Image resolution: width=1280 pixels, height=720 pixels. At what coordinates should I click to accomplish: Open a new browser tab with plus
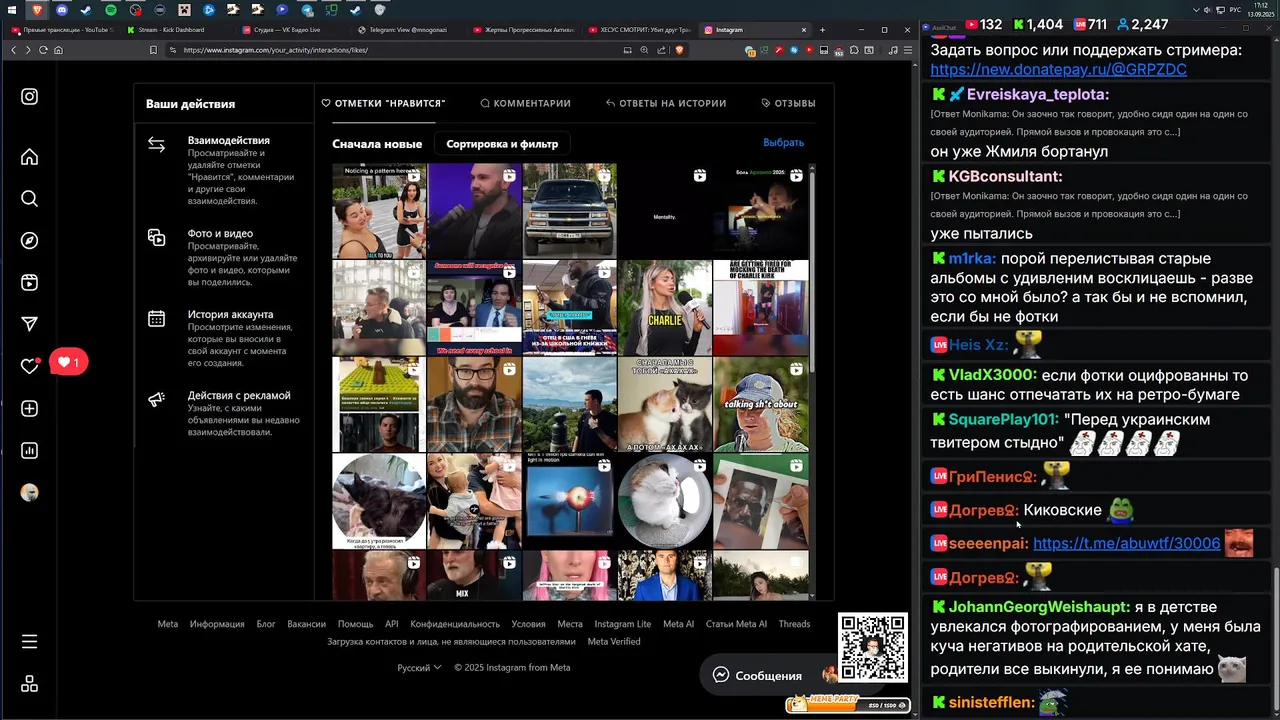[x=823, y=30]
